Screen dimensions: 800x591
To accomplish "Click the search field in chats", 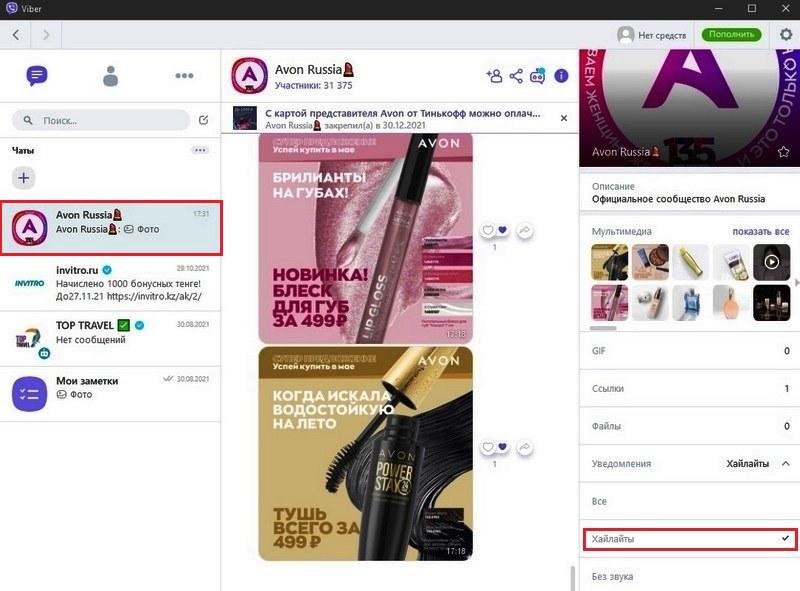I will click(x=101, y=120).
